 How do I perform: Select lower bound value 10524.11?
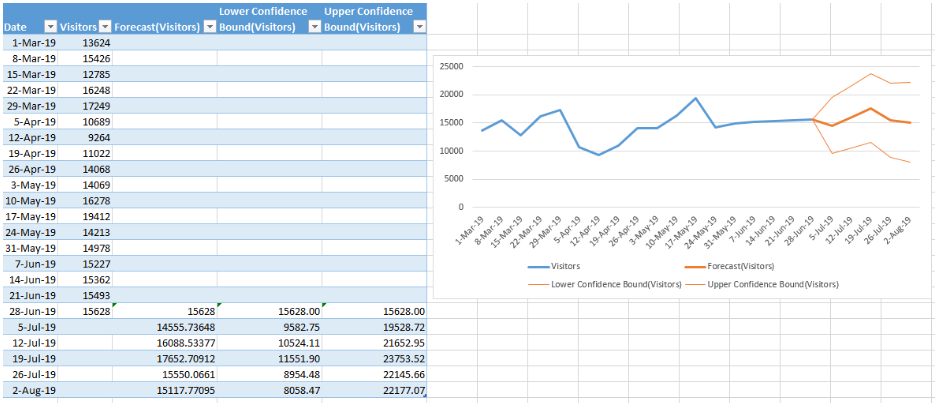click(x=270, y=343)
